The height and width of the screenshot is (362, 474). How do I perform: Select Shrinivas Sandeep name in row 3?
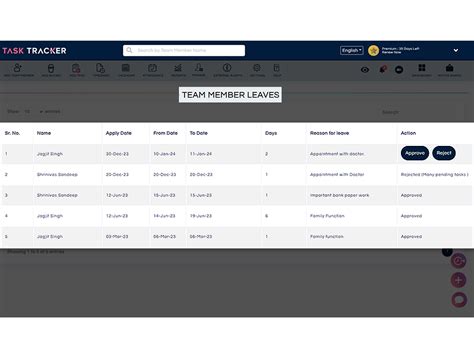[x=57, y=195]
